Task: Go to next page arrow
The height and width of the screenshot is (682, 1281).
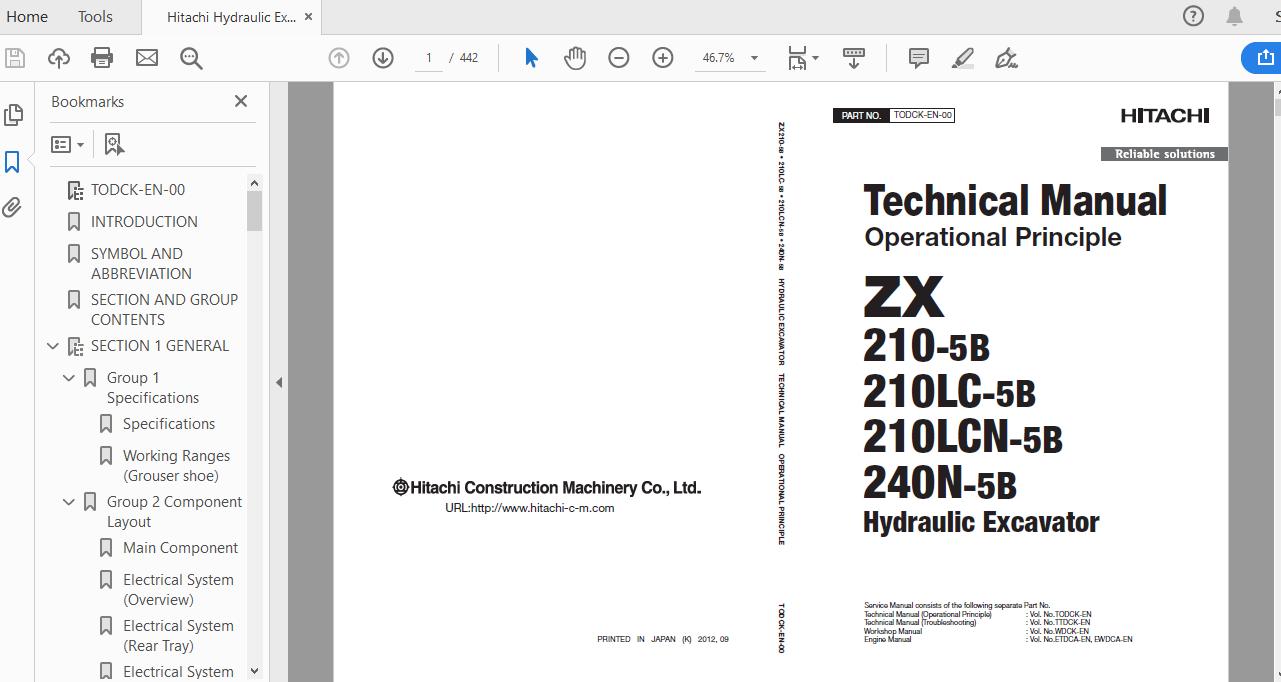Action: 383,58
